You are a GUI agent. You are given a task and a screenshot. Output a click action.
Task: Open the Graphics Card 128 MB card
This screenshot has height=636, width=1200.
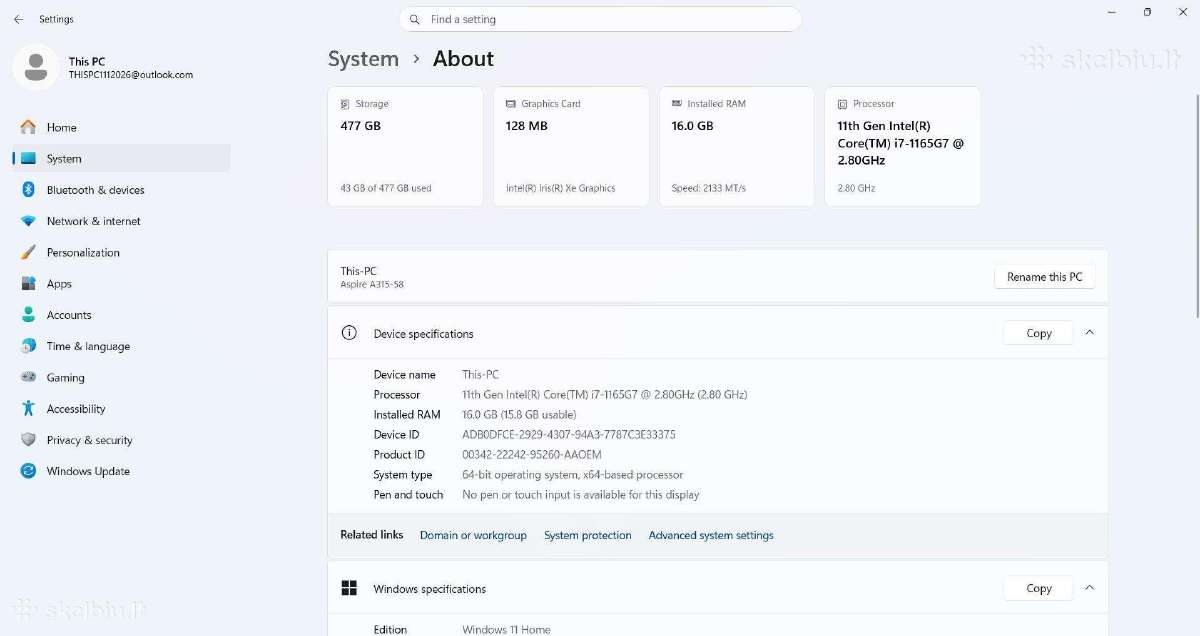[x=571, y=147]
